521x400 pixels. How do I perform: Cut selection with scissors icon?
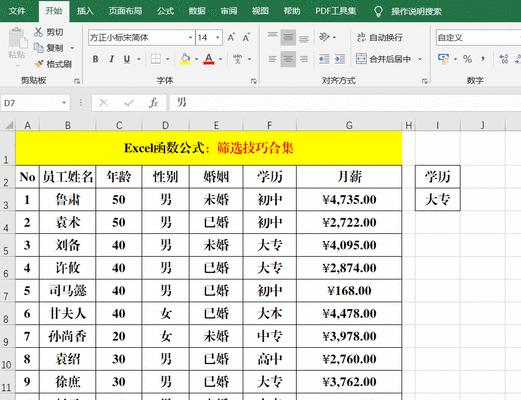click(39, 32)
